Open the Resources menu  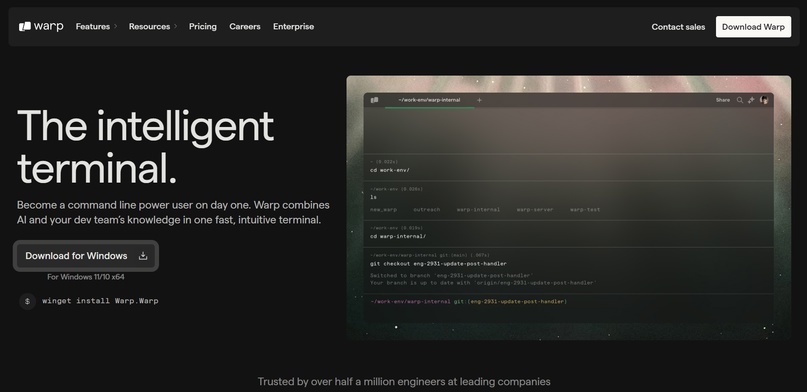tap(149, 26)
